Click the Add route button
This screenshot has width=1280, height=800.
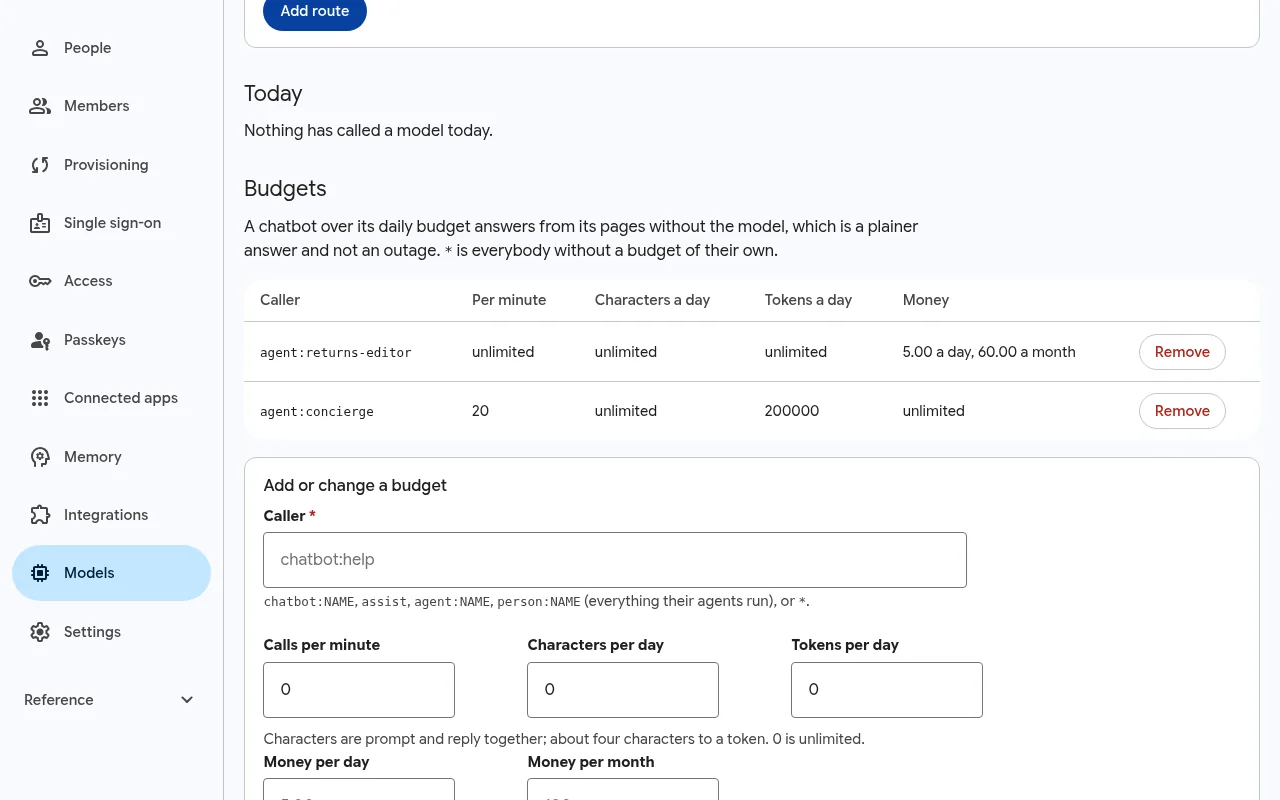click(315, 12)
